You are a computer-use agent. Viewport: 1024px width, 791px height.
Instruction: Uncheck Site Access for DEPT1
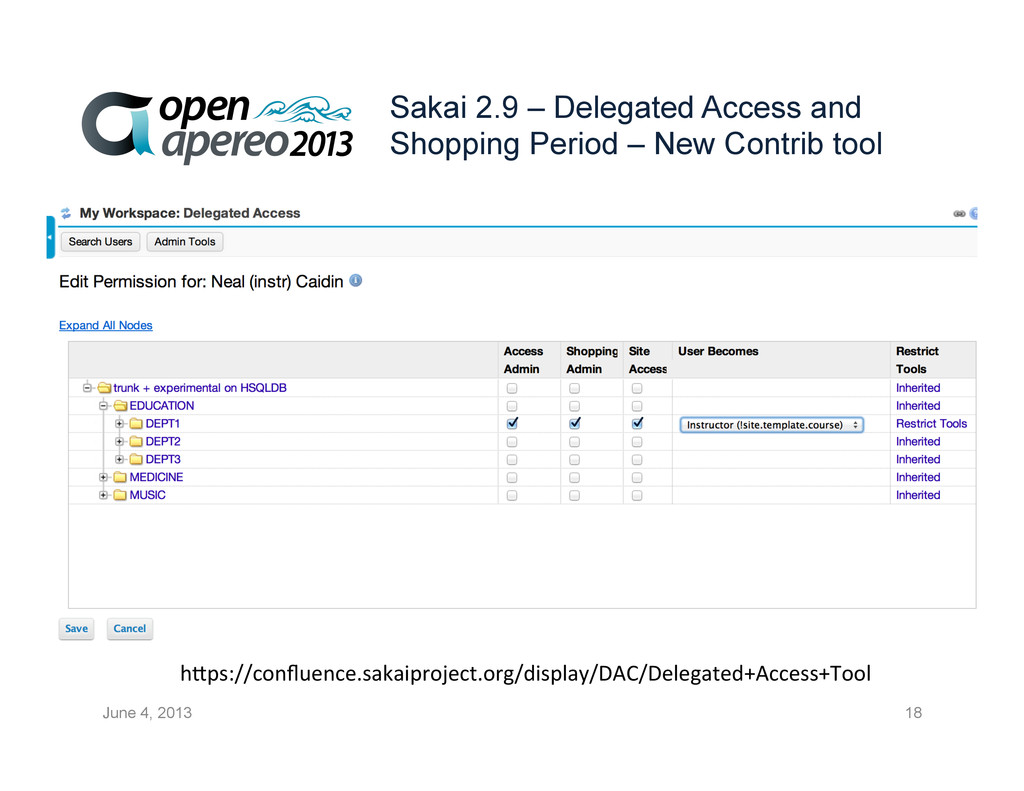(x=637, y=423)
